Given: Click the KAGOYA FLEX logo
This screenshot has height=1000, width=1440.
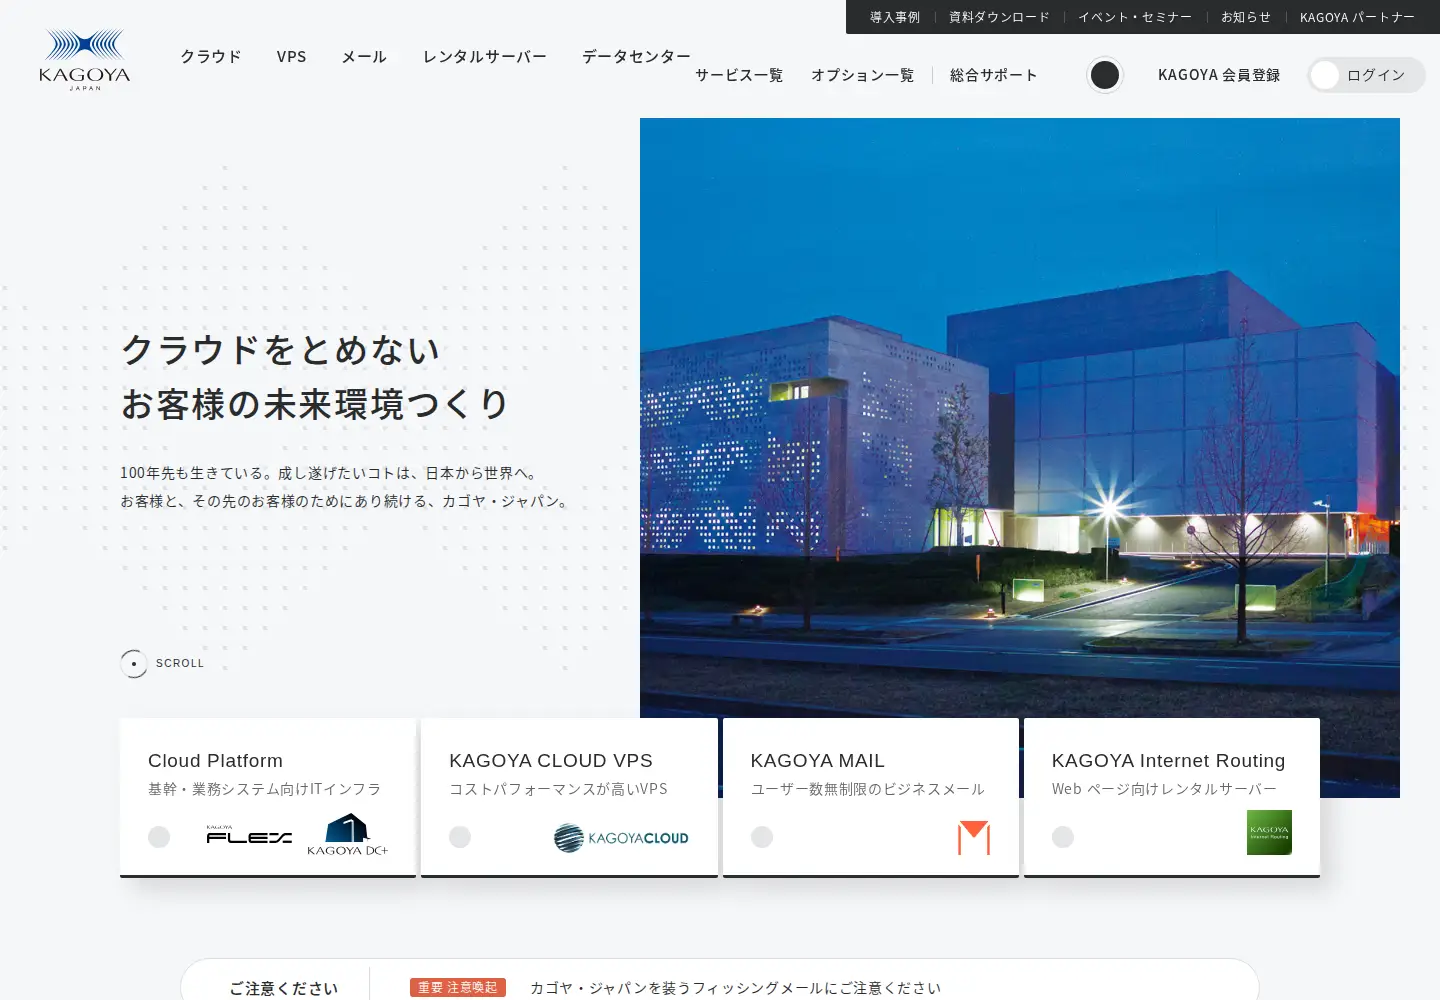Looking at the screenshot, I should coord(248,835).
